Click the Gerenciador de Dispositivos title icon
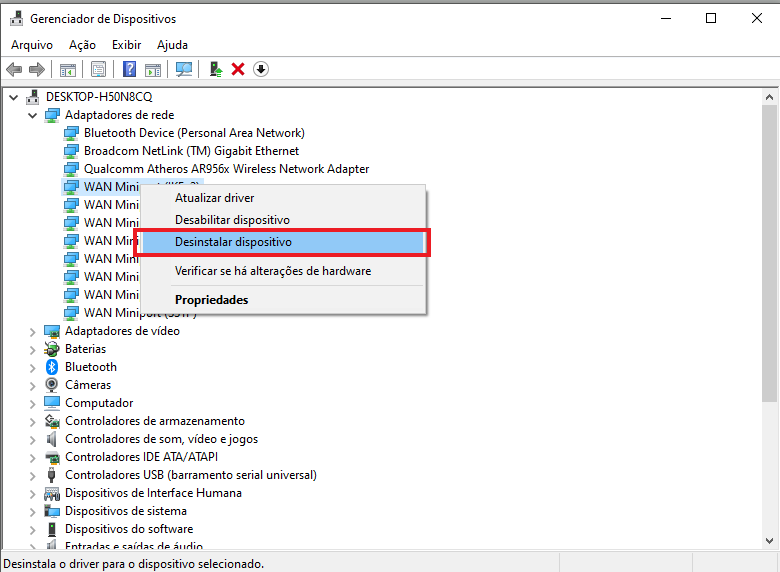The image size is (780, 572). point(16,18)
